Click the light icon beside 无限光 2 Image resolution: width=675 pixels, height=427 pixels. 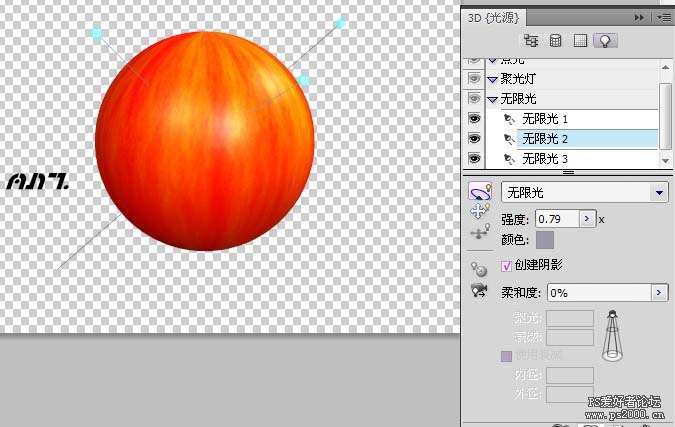click(509, 139)
